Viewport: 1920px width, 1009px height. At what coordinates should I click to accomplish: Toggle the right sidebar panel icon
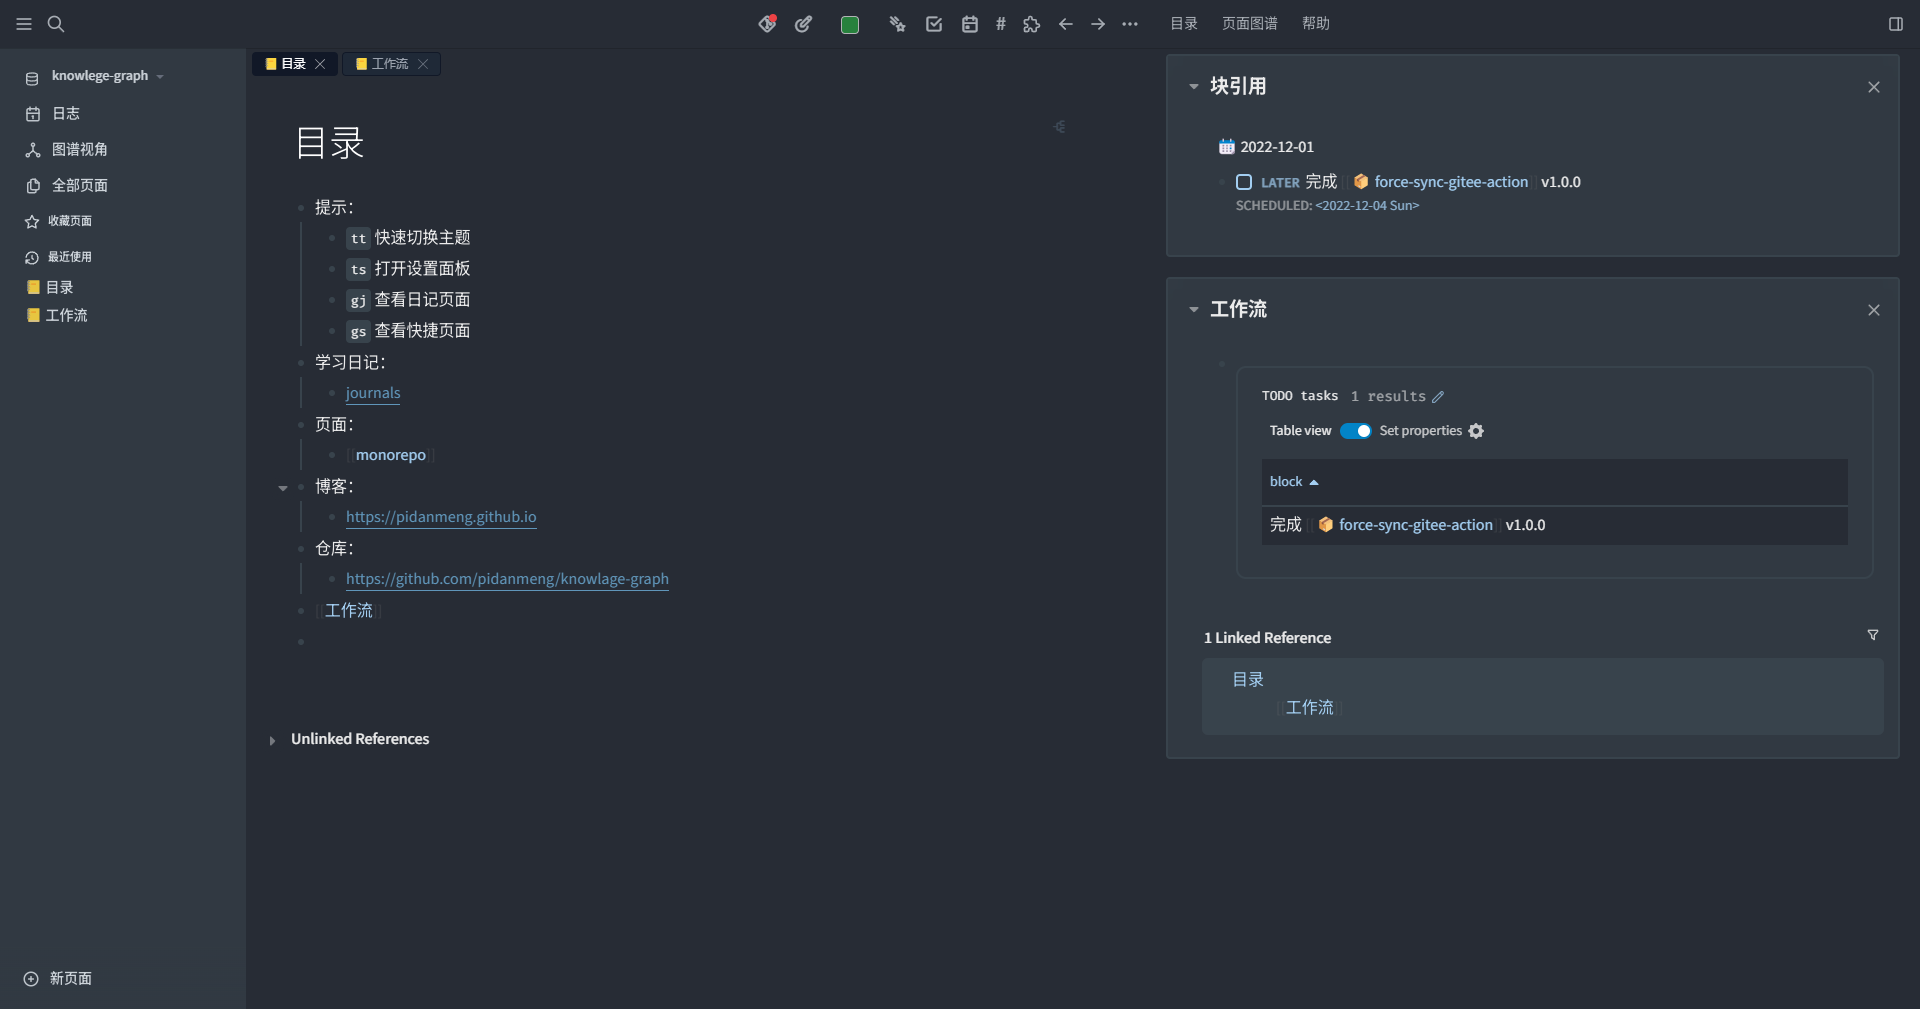click(x=1895, y=24)
